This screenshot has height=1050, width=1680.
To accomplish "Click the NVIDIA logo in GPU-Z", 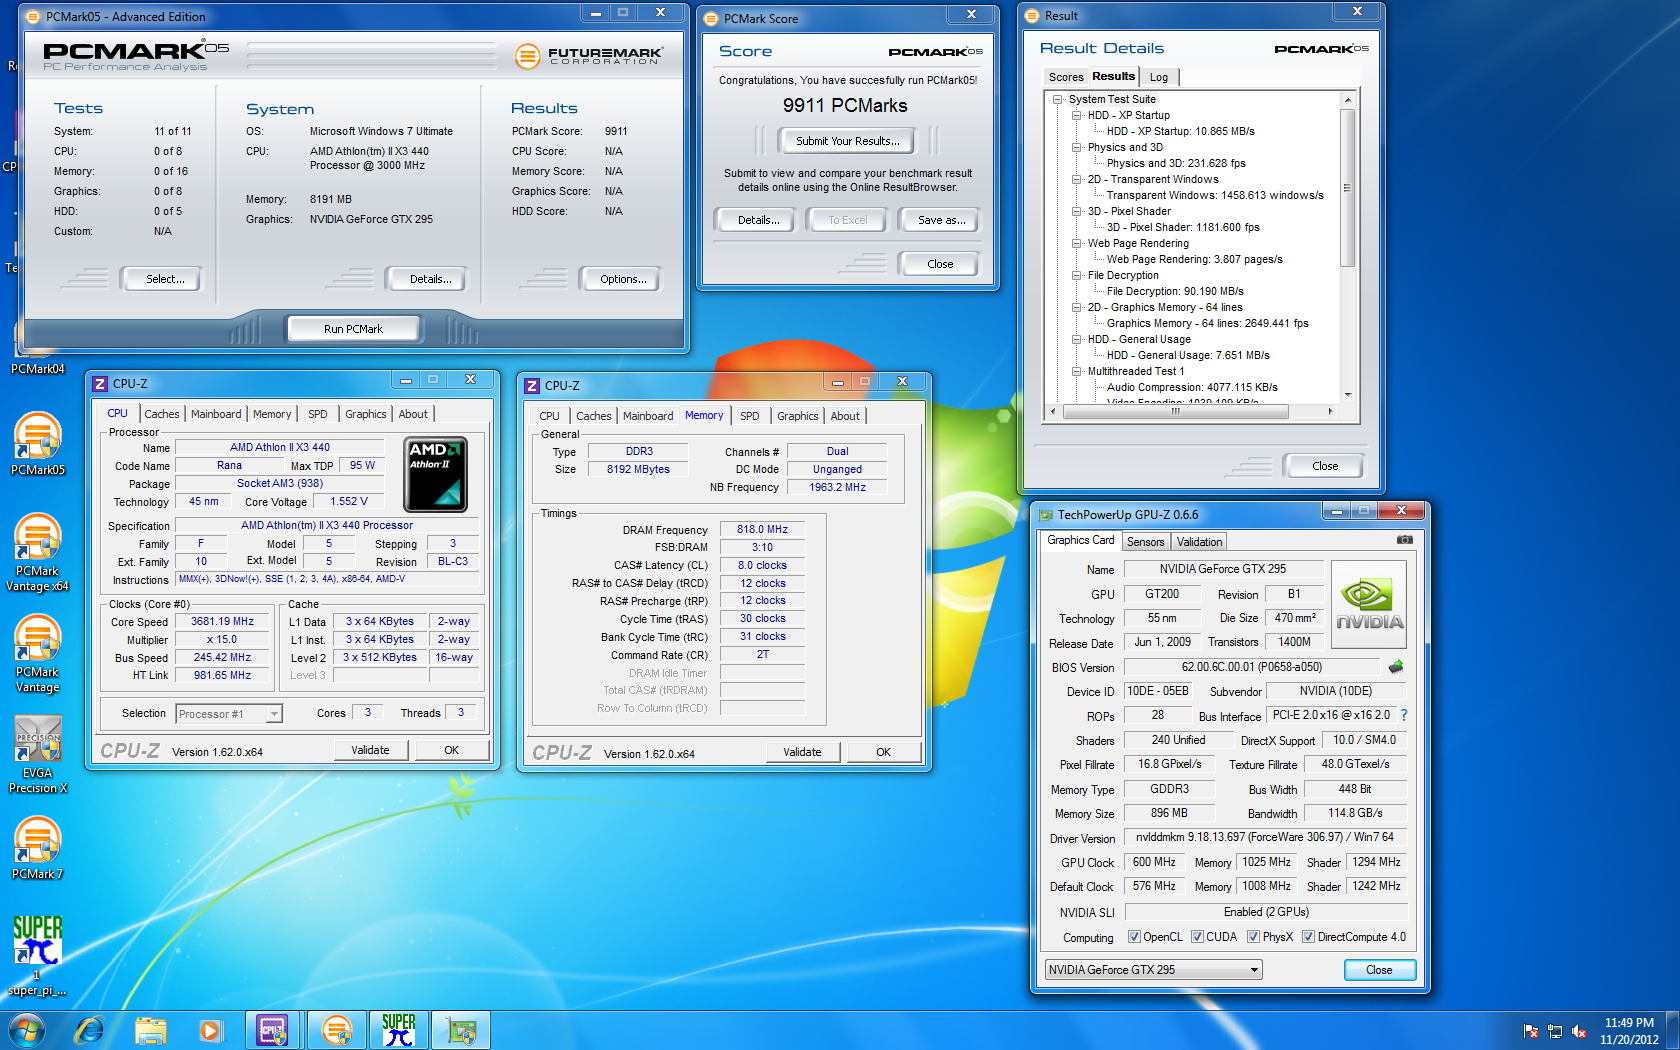I will pos(1369,603).
